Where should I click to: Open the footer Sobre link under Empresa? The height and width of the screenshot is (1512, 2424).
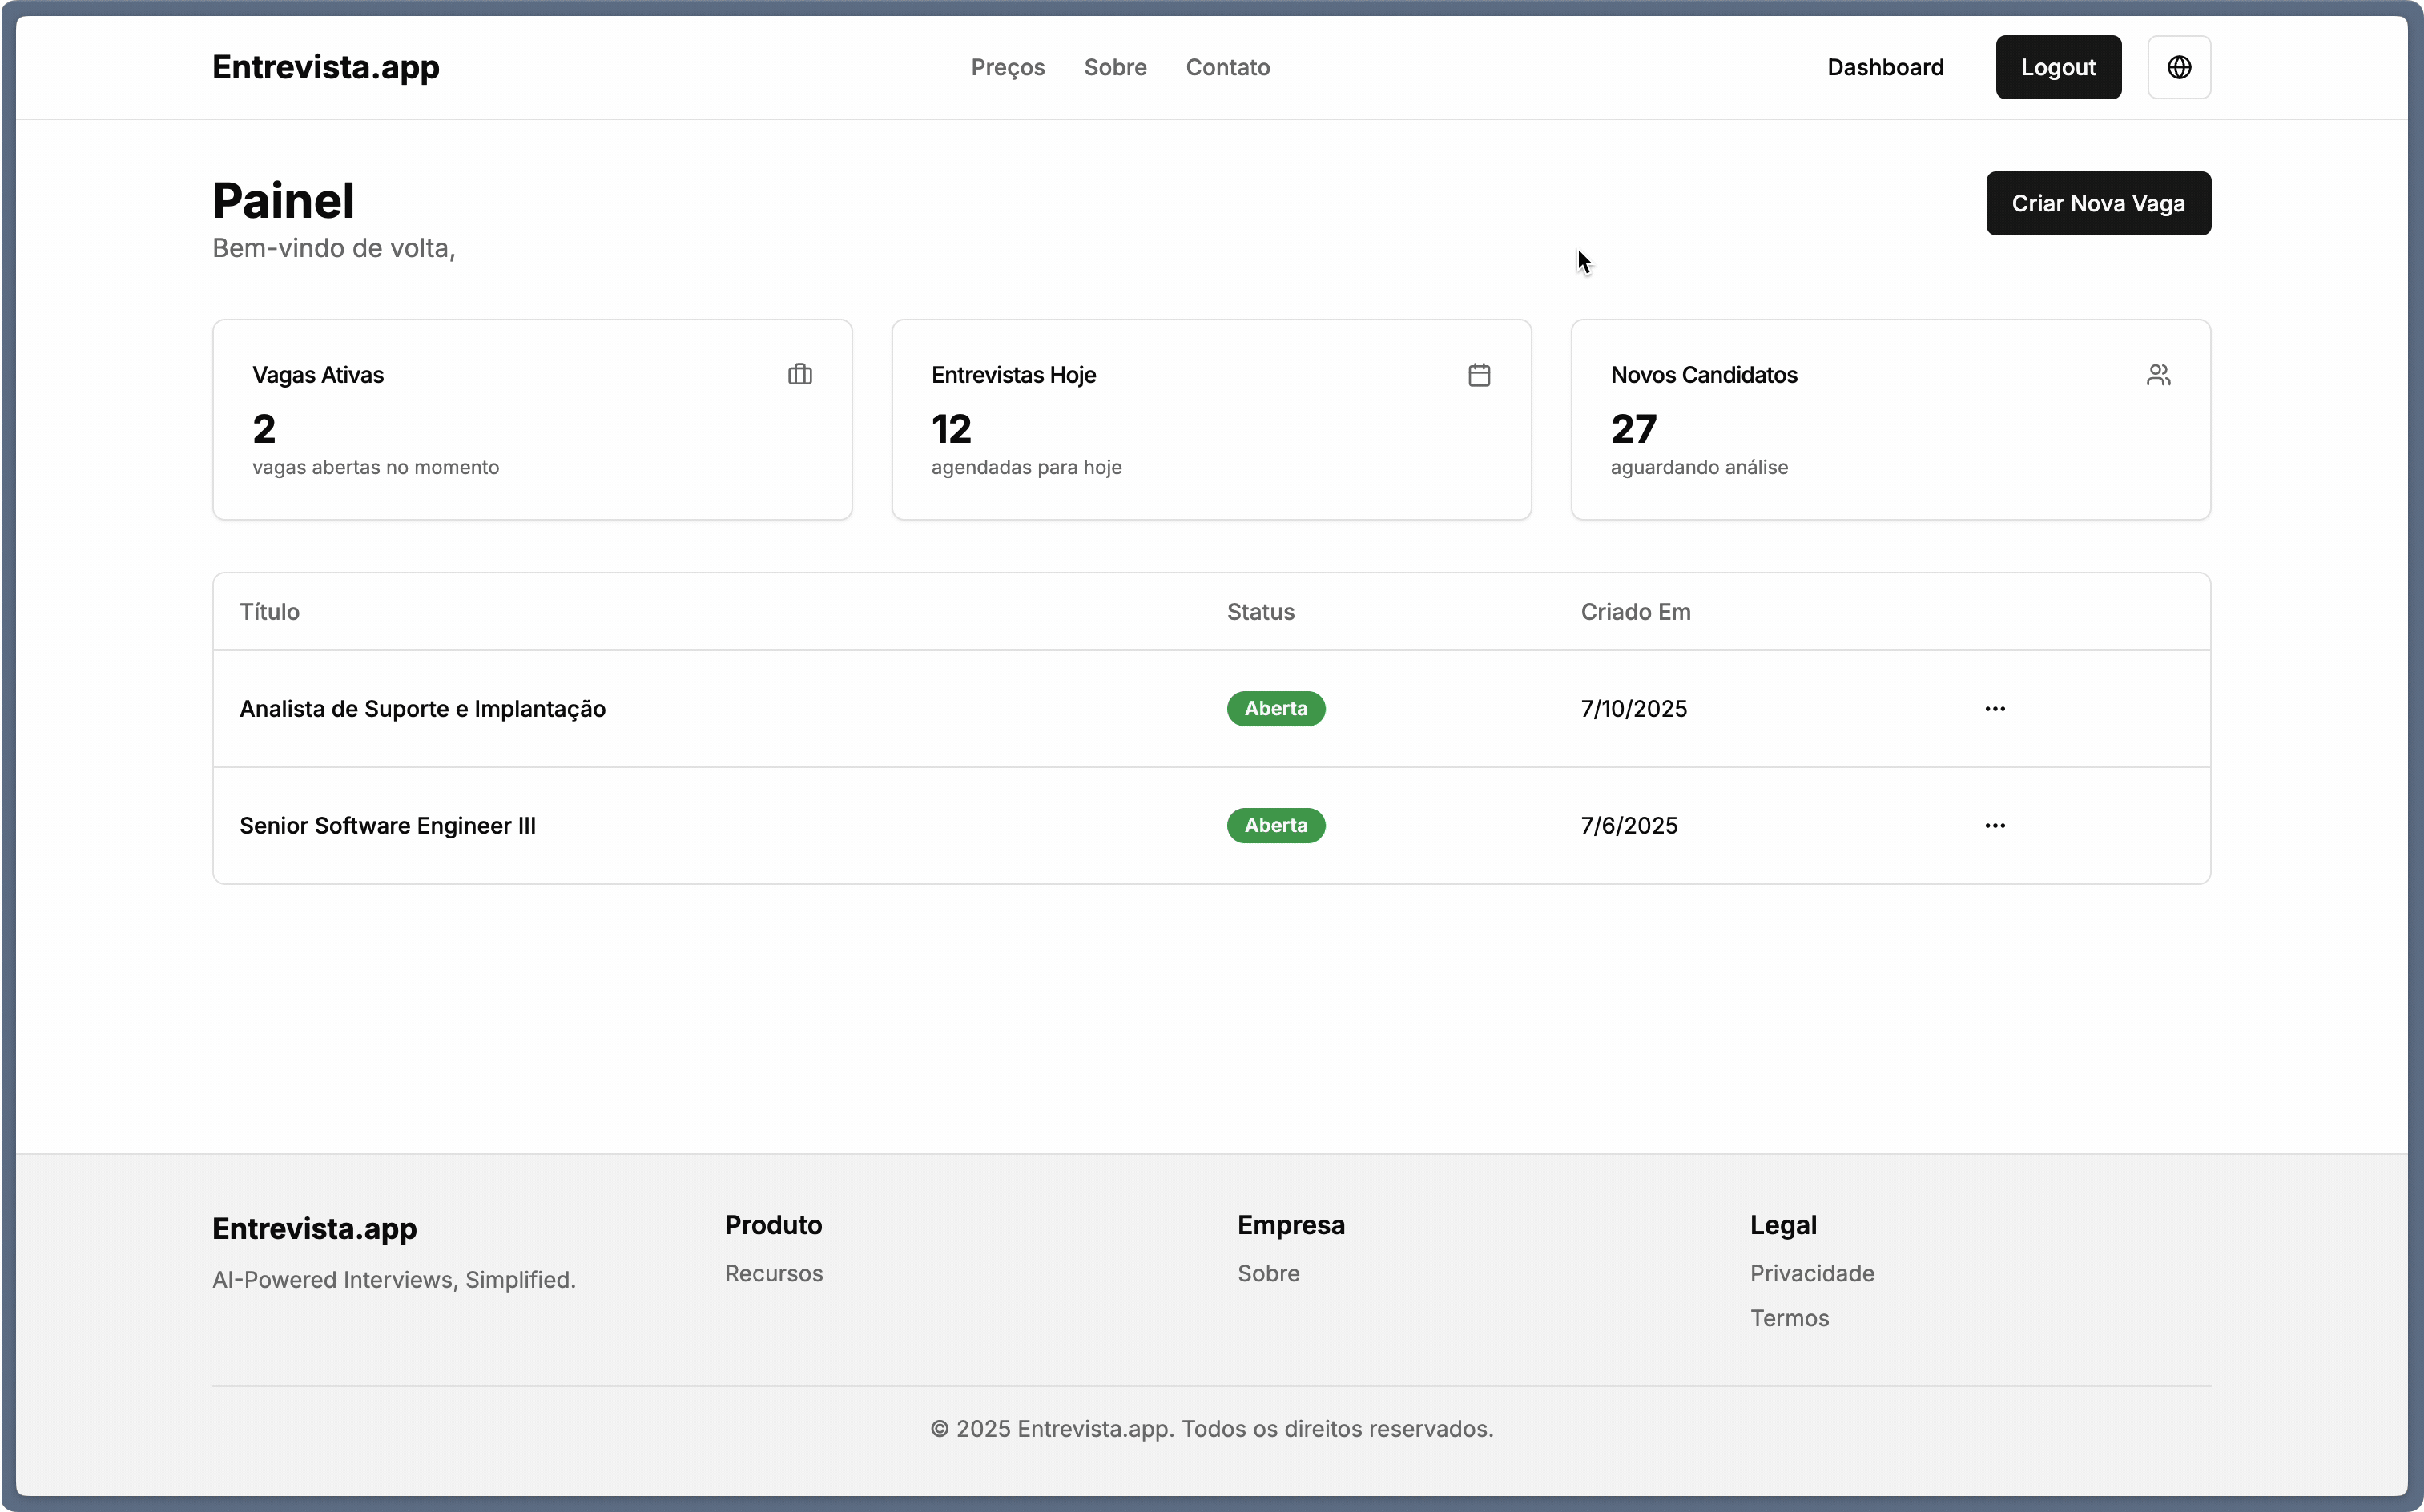click(x=1268, y=1273)
